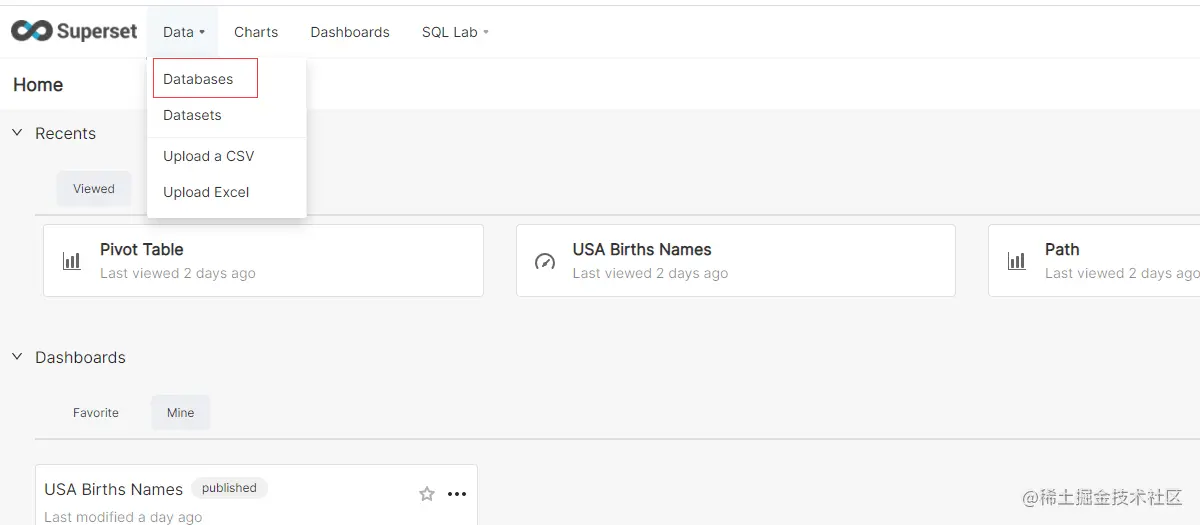Click the Pivot Table bar chart icon

point(72,261)
